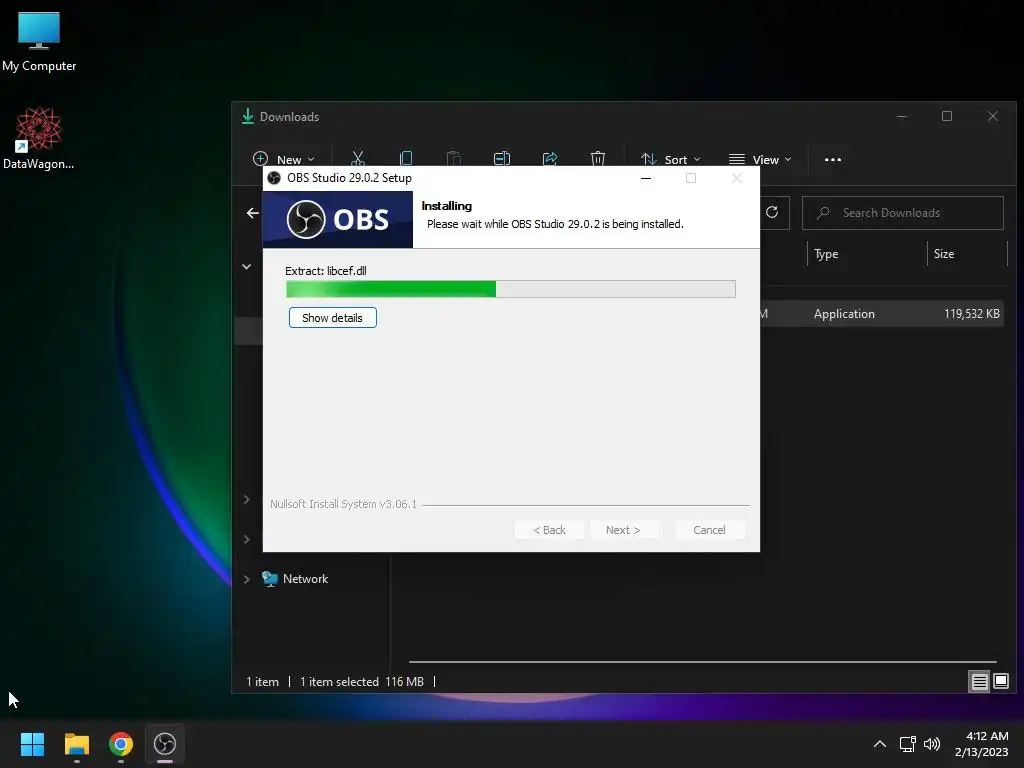Click the OBS logo in the setup header
Screen dimensions: 1024x768
(x=338, y=219)
